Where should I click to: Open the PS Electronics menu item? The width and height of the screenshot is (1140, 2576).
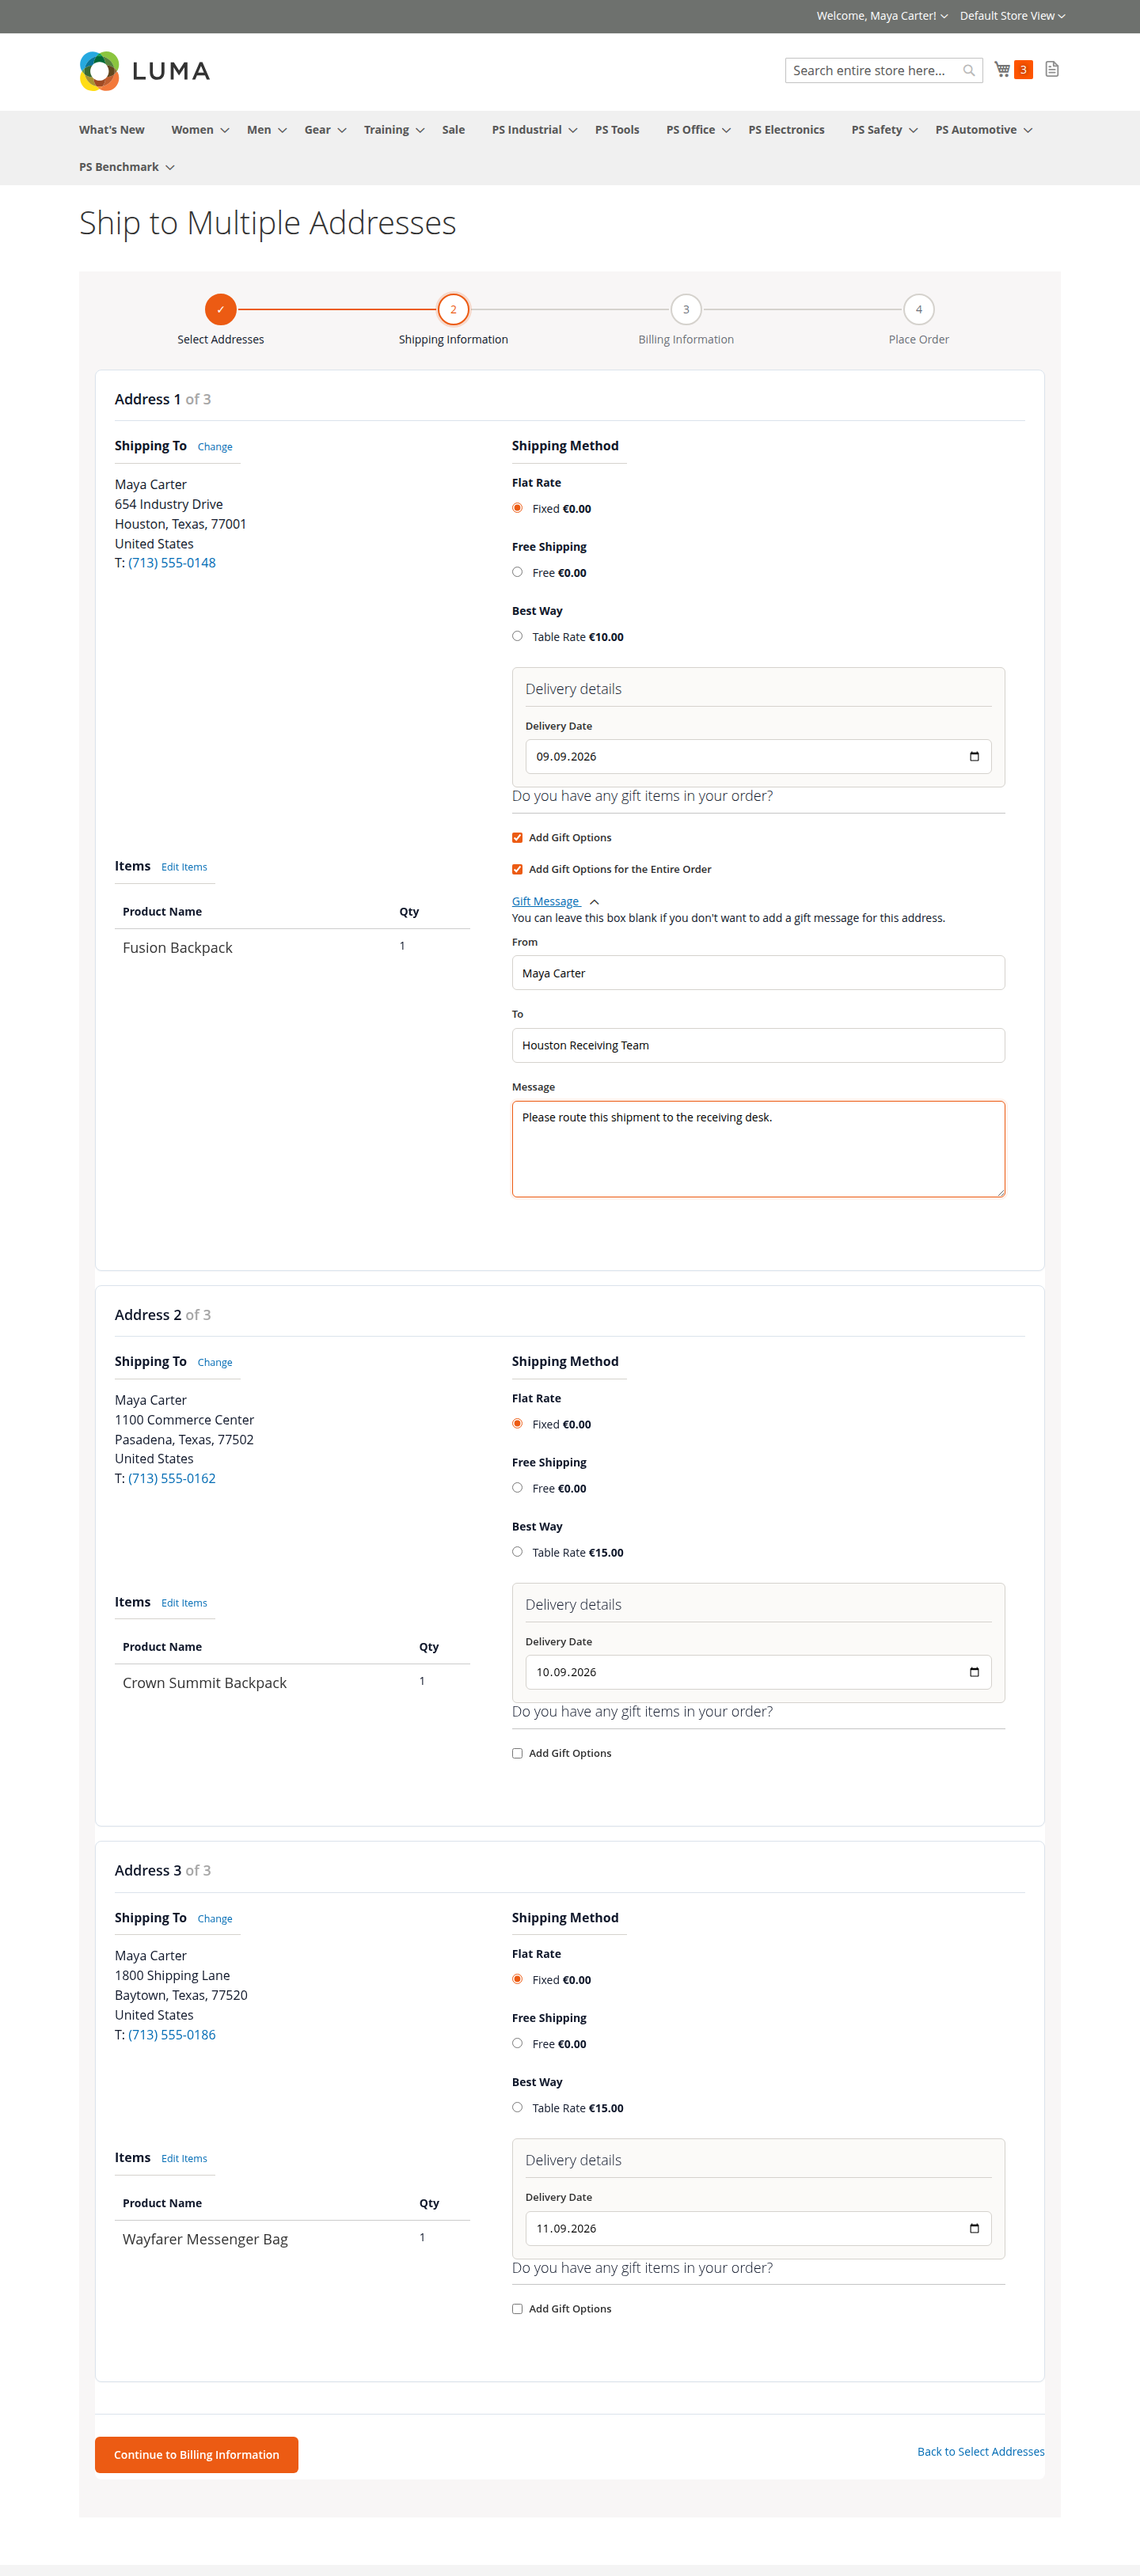point(786,130)
